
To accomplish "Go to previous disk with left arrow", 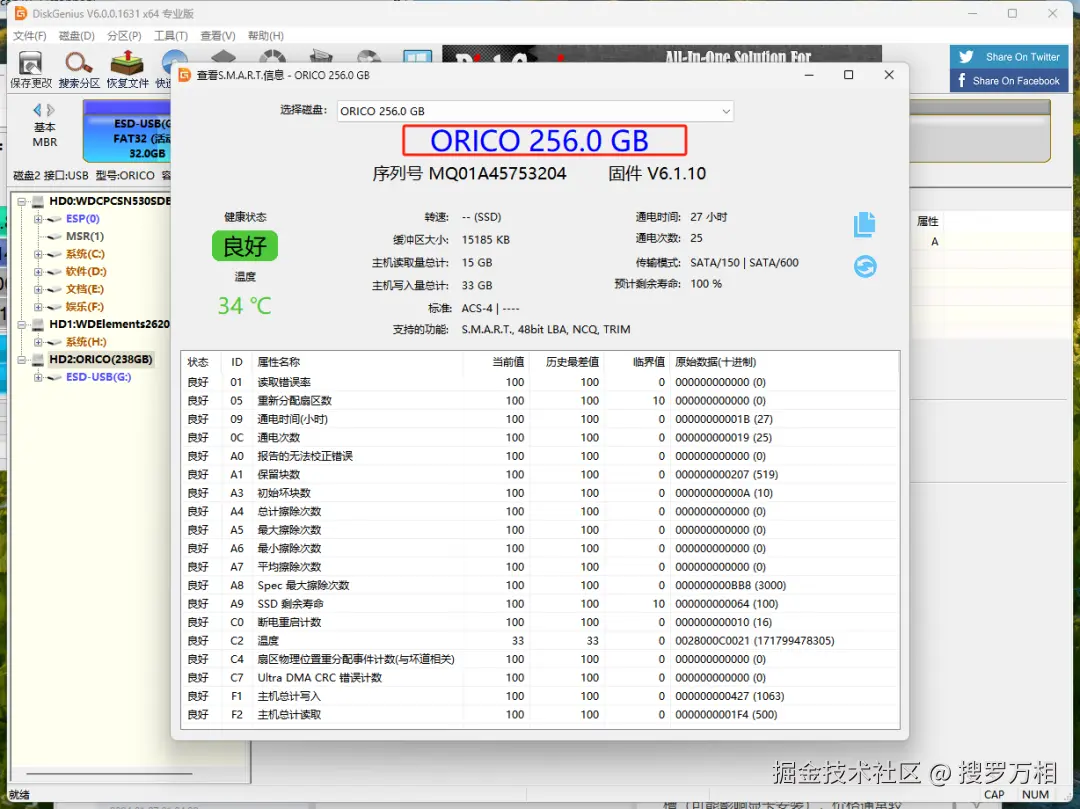I will [x=37, y=109].
